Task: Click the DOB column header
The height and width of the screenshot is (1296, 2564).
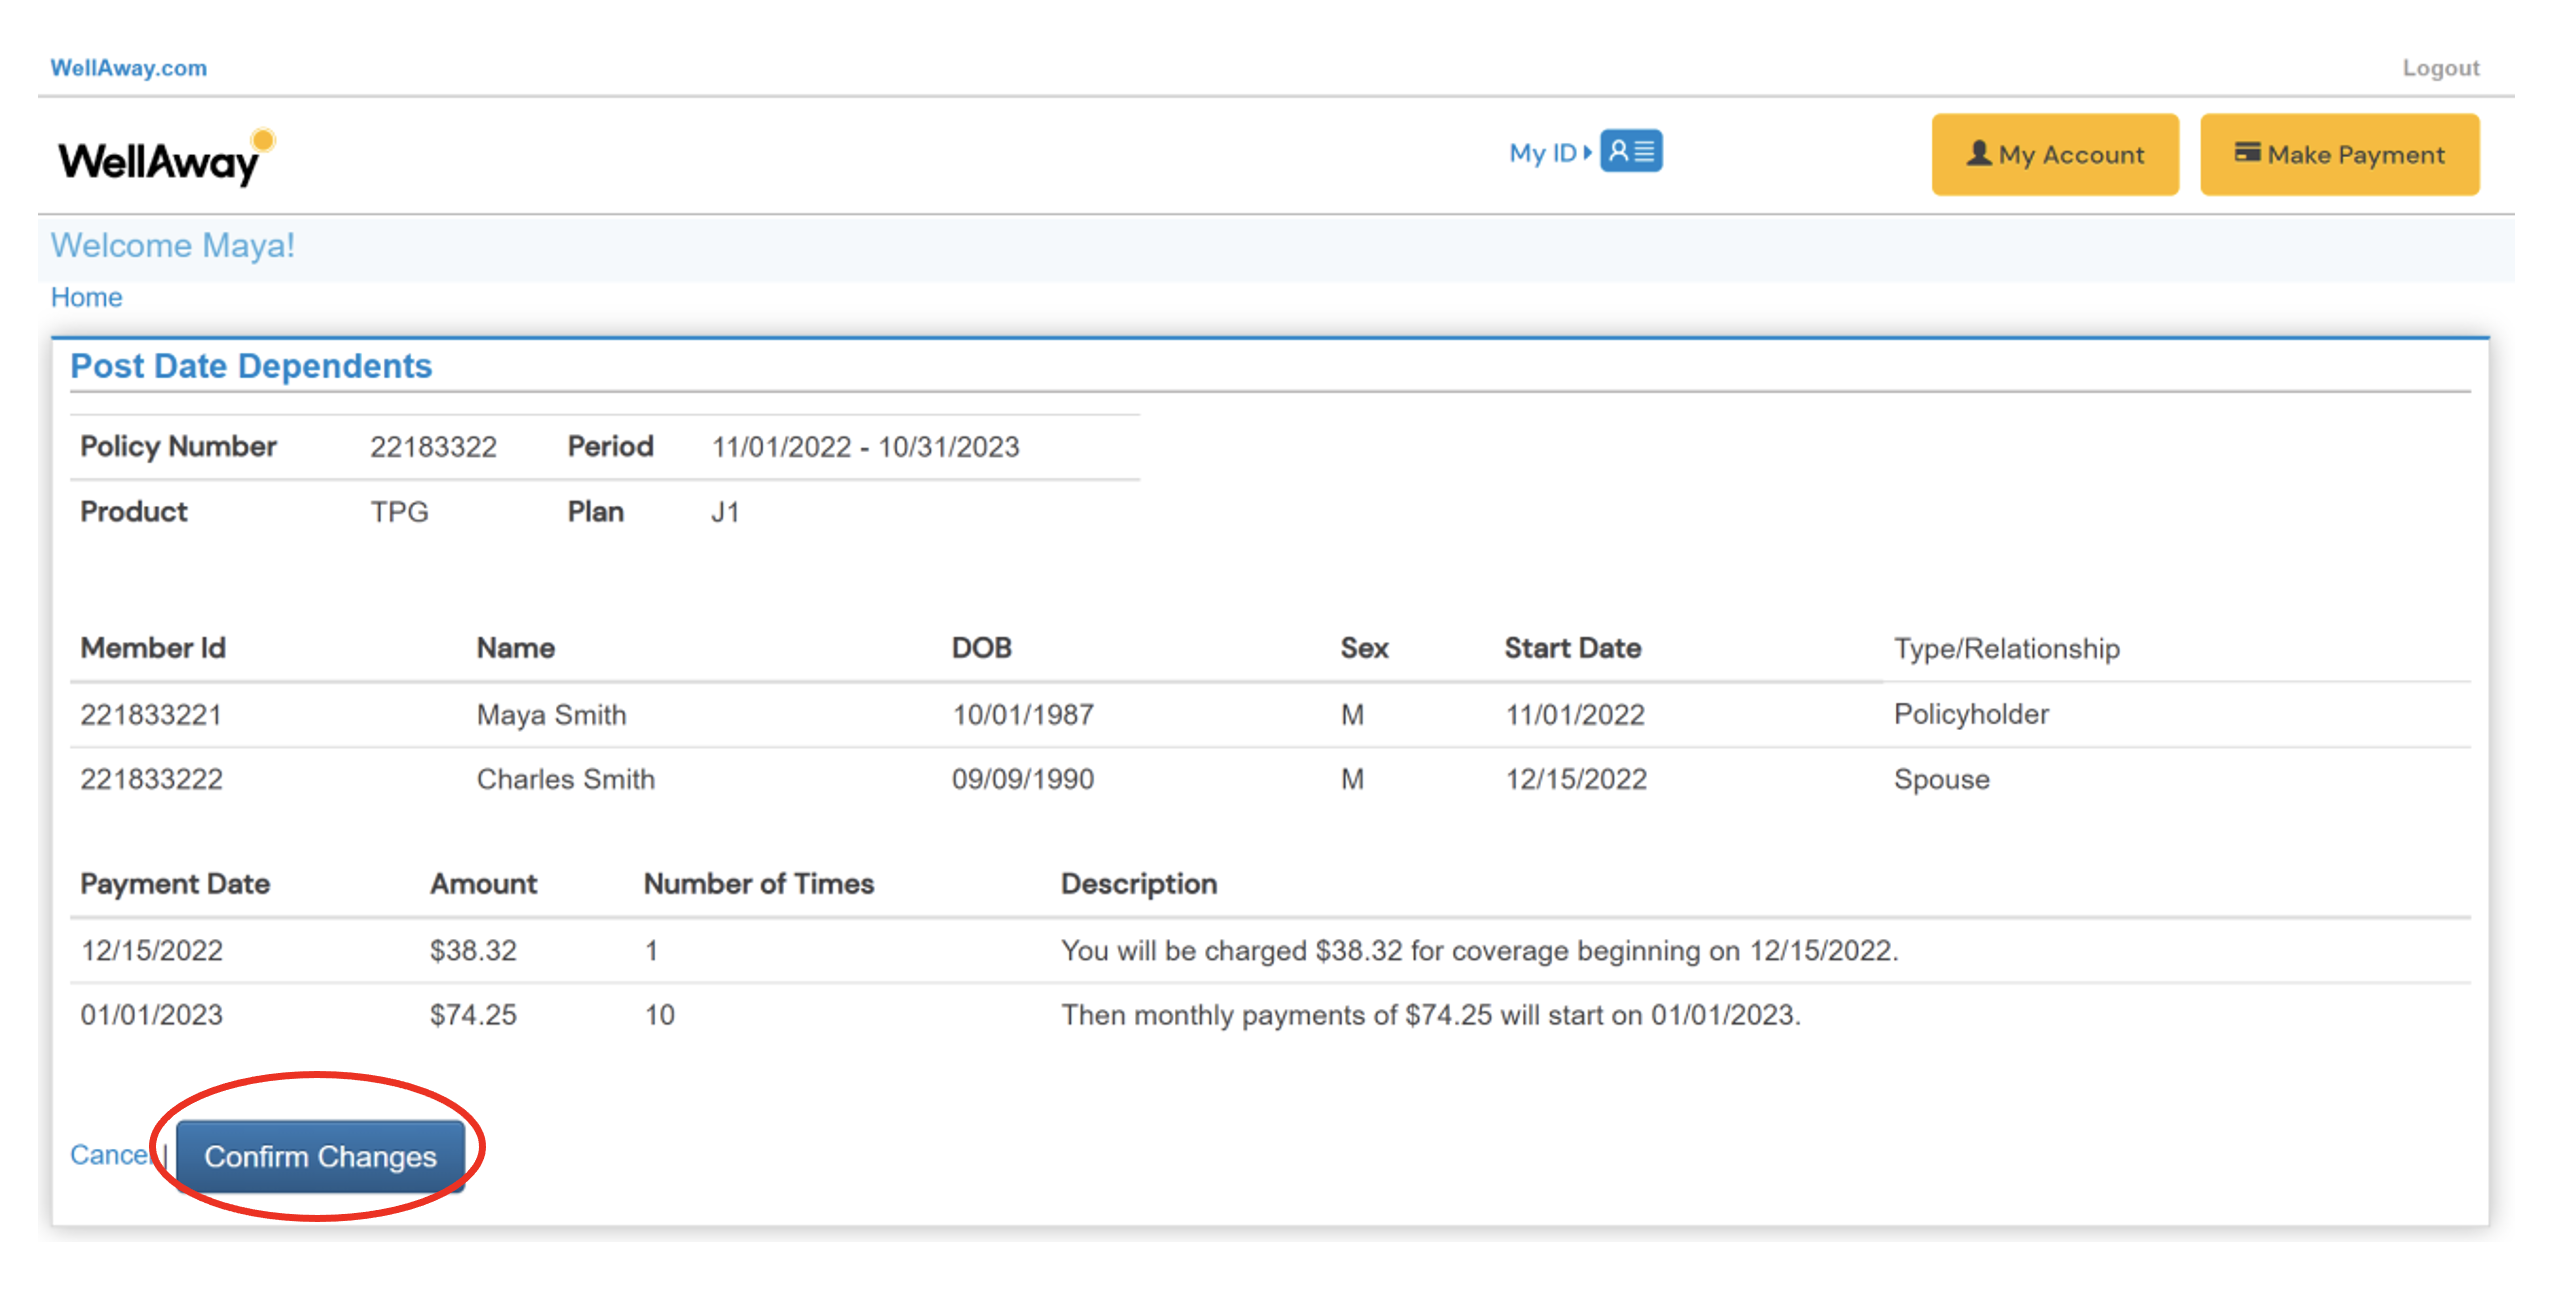Action: 981,648
